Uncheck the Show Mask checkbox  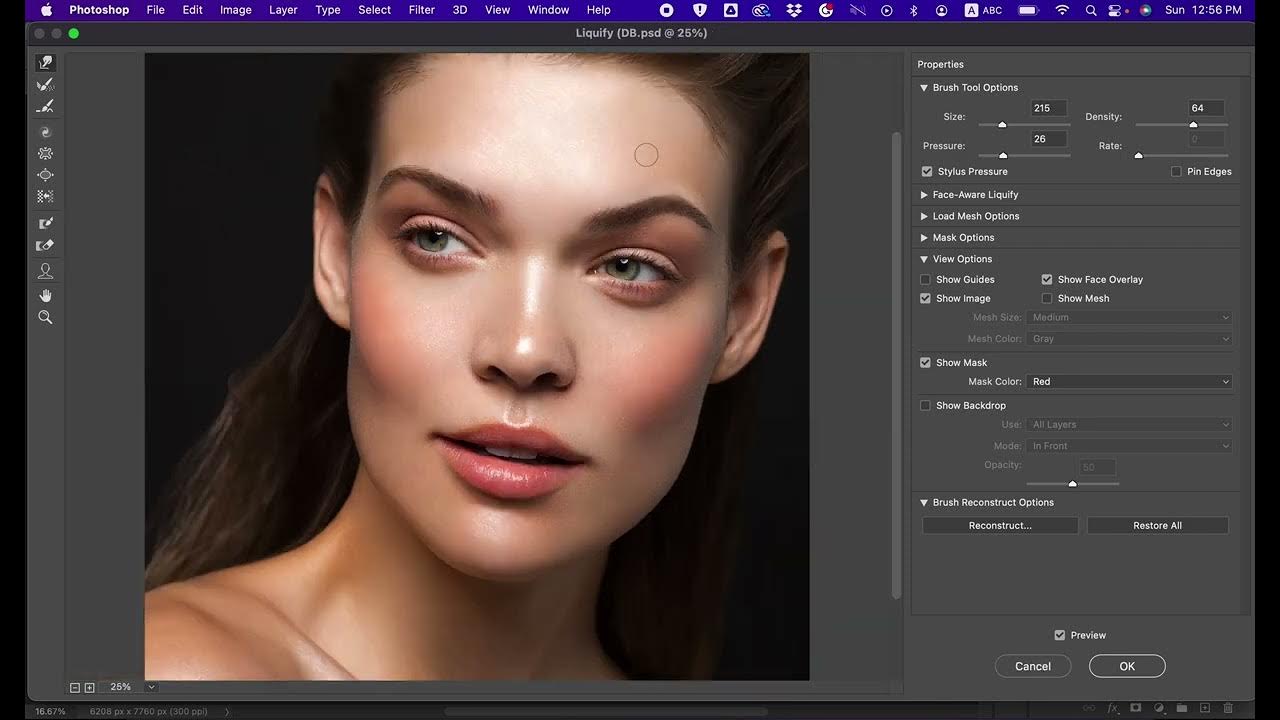pyautogui.click(x=925, y=363)
